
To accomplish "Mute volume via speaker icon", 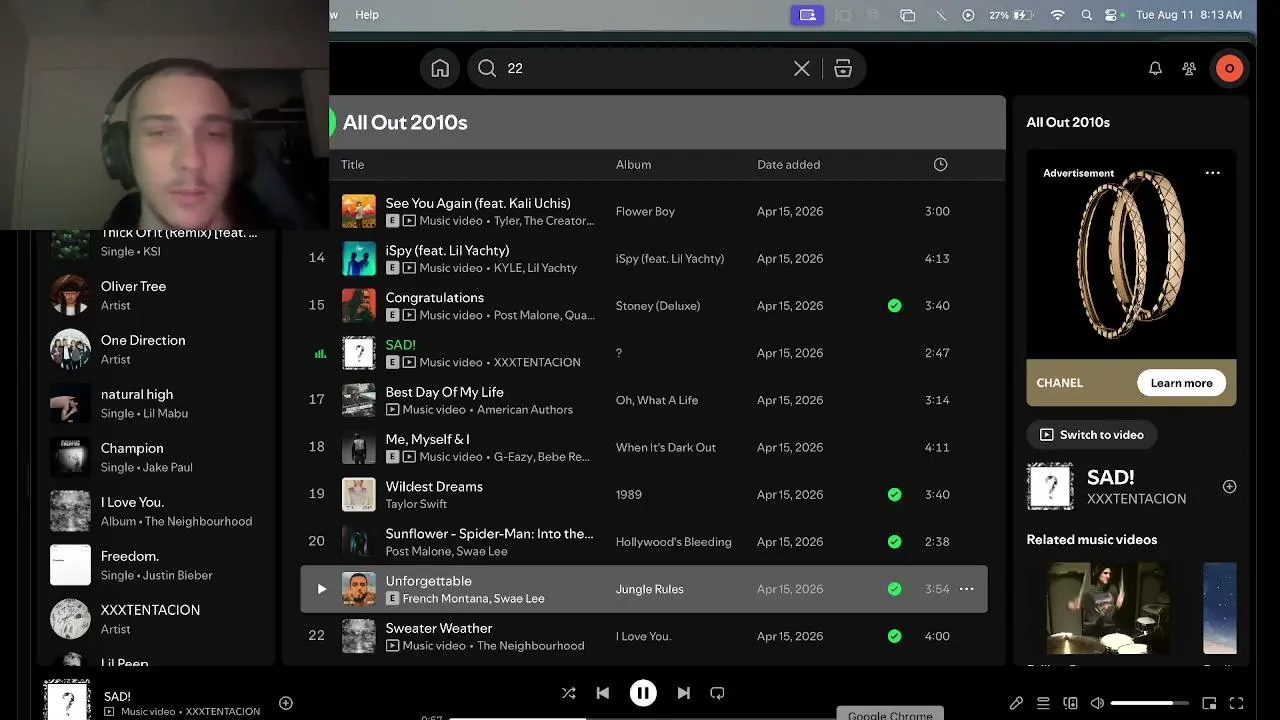I will [1097, 703].
